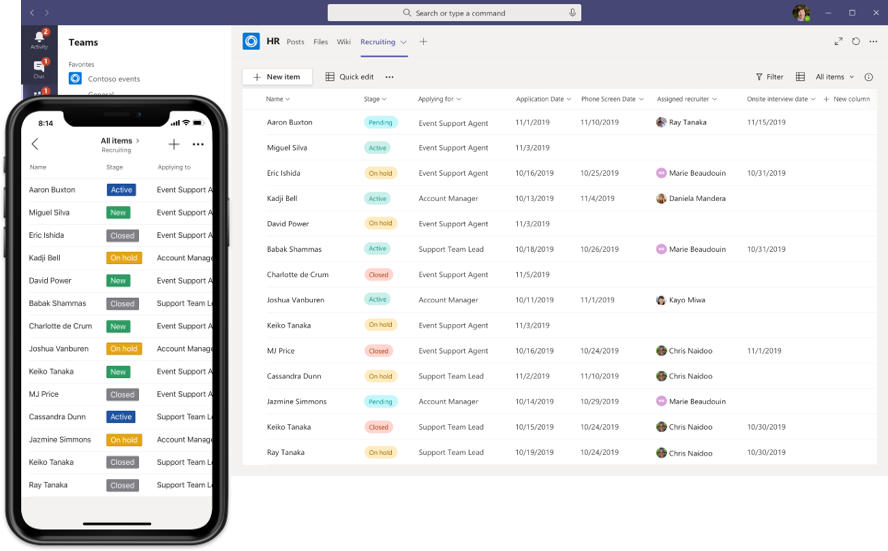Click the Quick edit button
Viewport: 888px width, 551px height.
pos(350,77)
